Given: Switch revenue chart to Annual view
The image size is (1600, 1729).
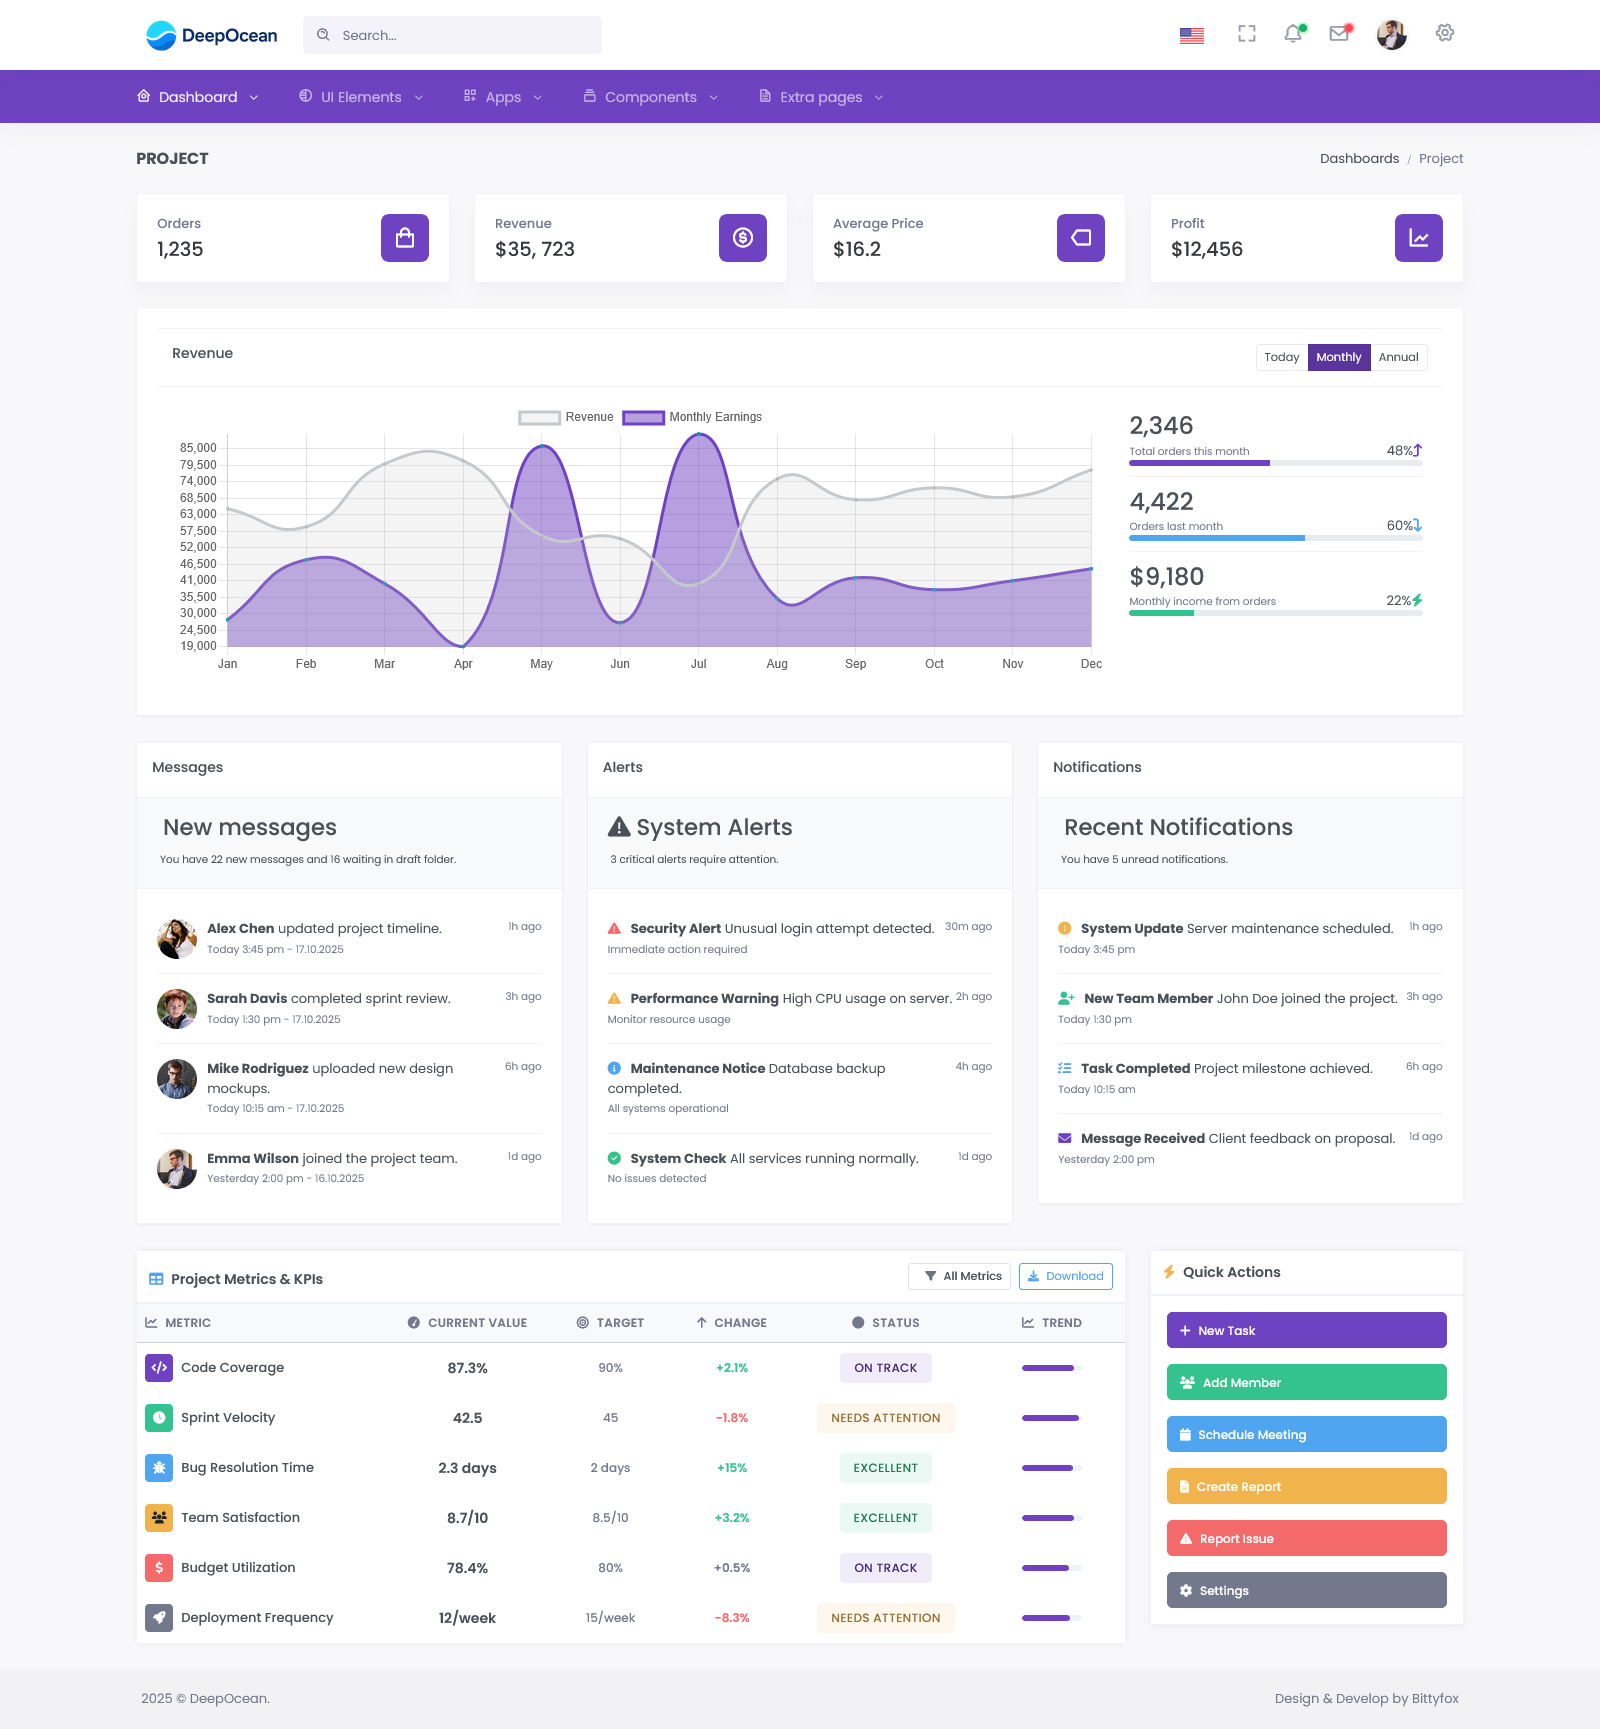Looking at the screenshot, I should point(1398,357).
